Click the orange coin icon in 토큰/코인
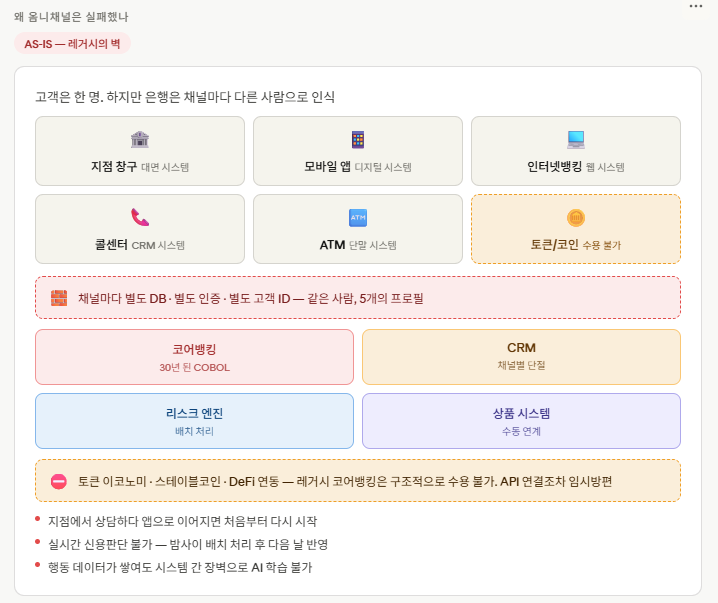718x603 pixels. [576, 217]
